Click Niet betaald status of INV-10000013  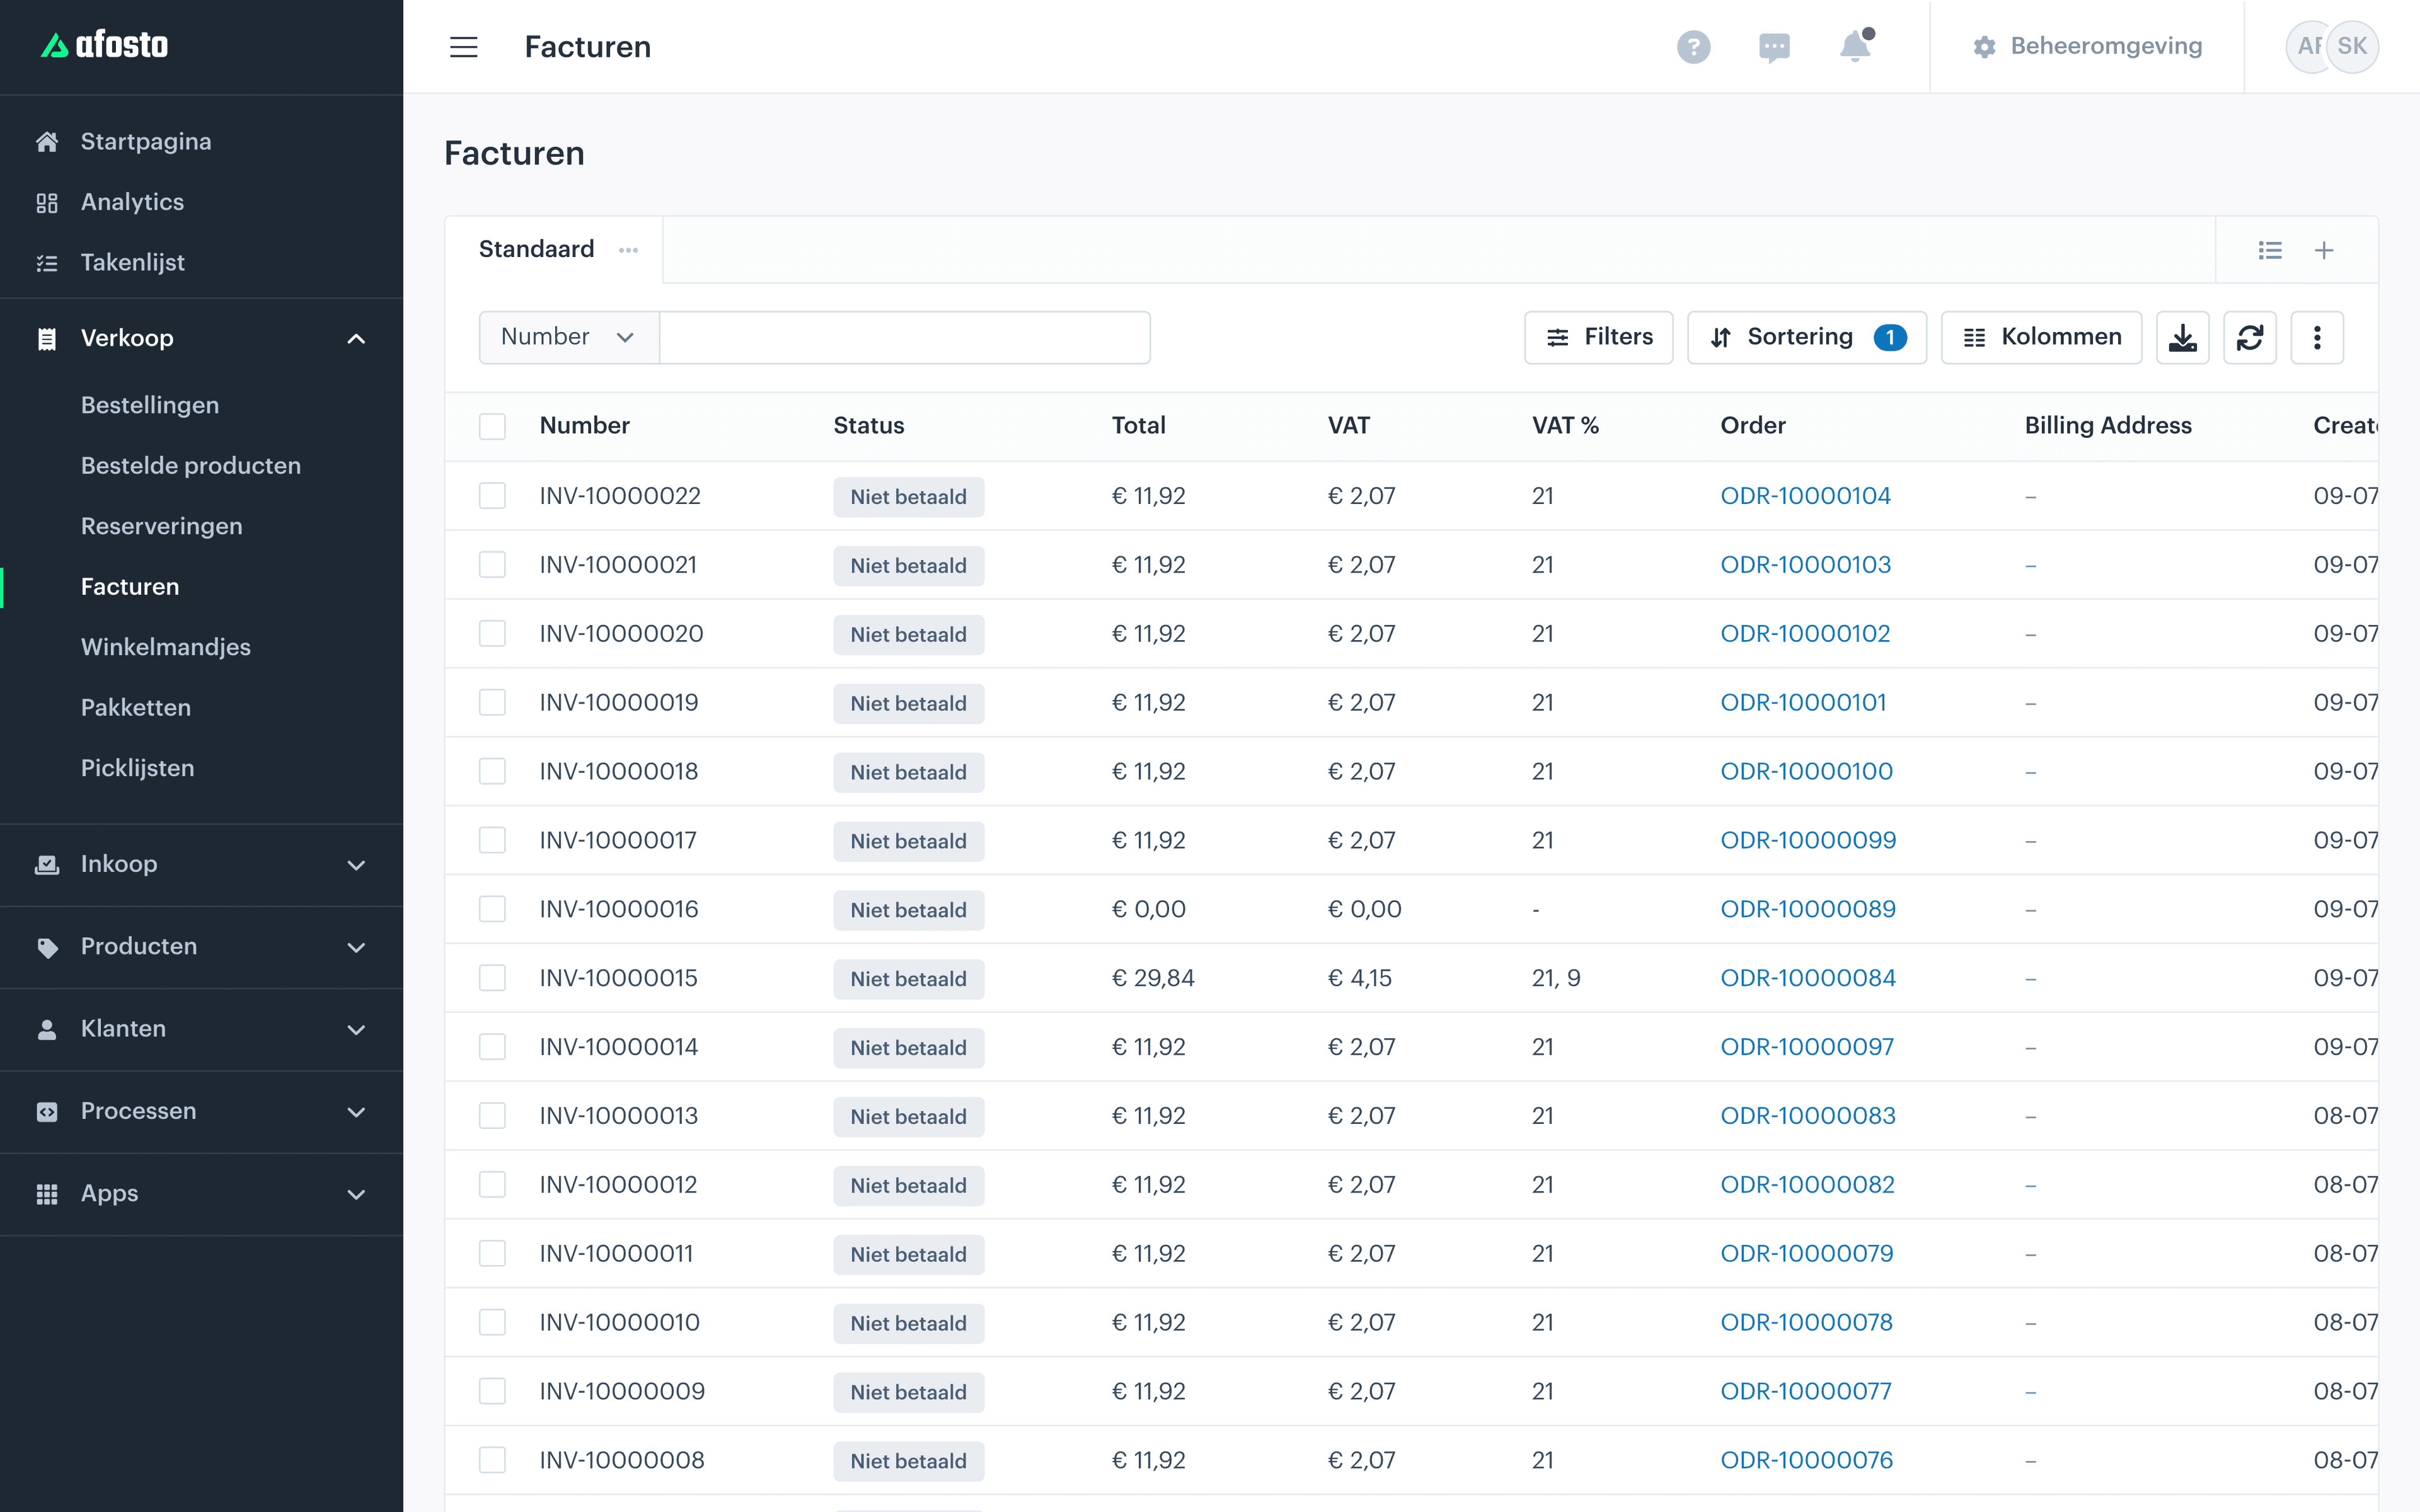[908, 1117]
